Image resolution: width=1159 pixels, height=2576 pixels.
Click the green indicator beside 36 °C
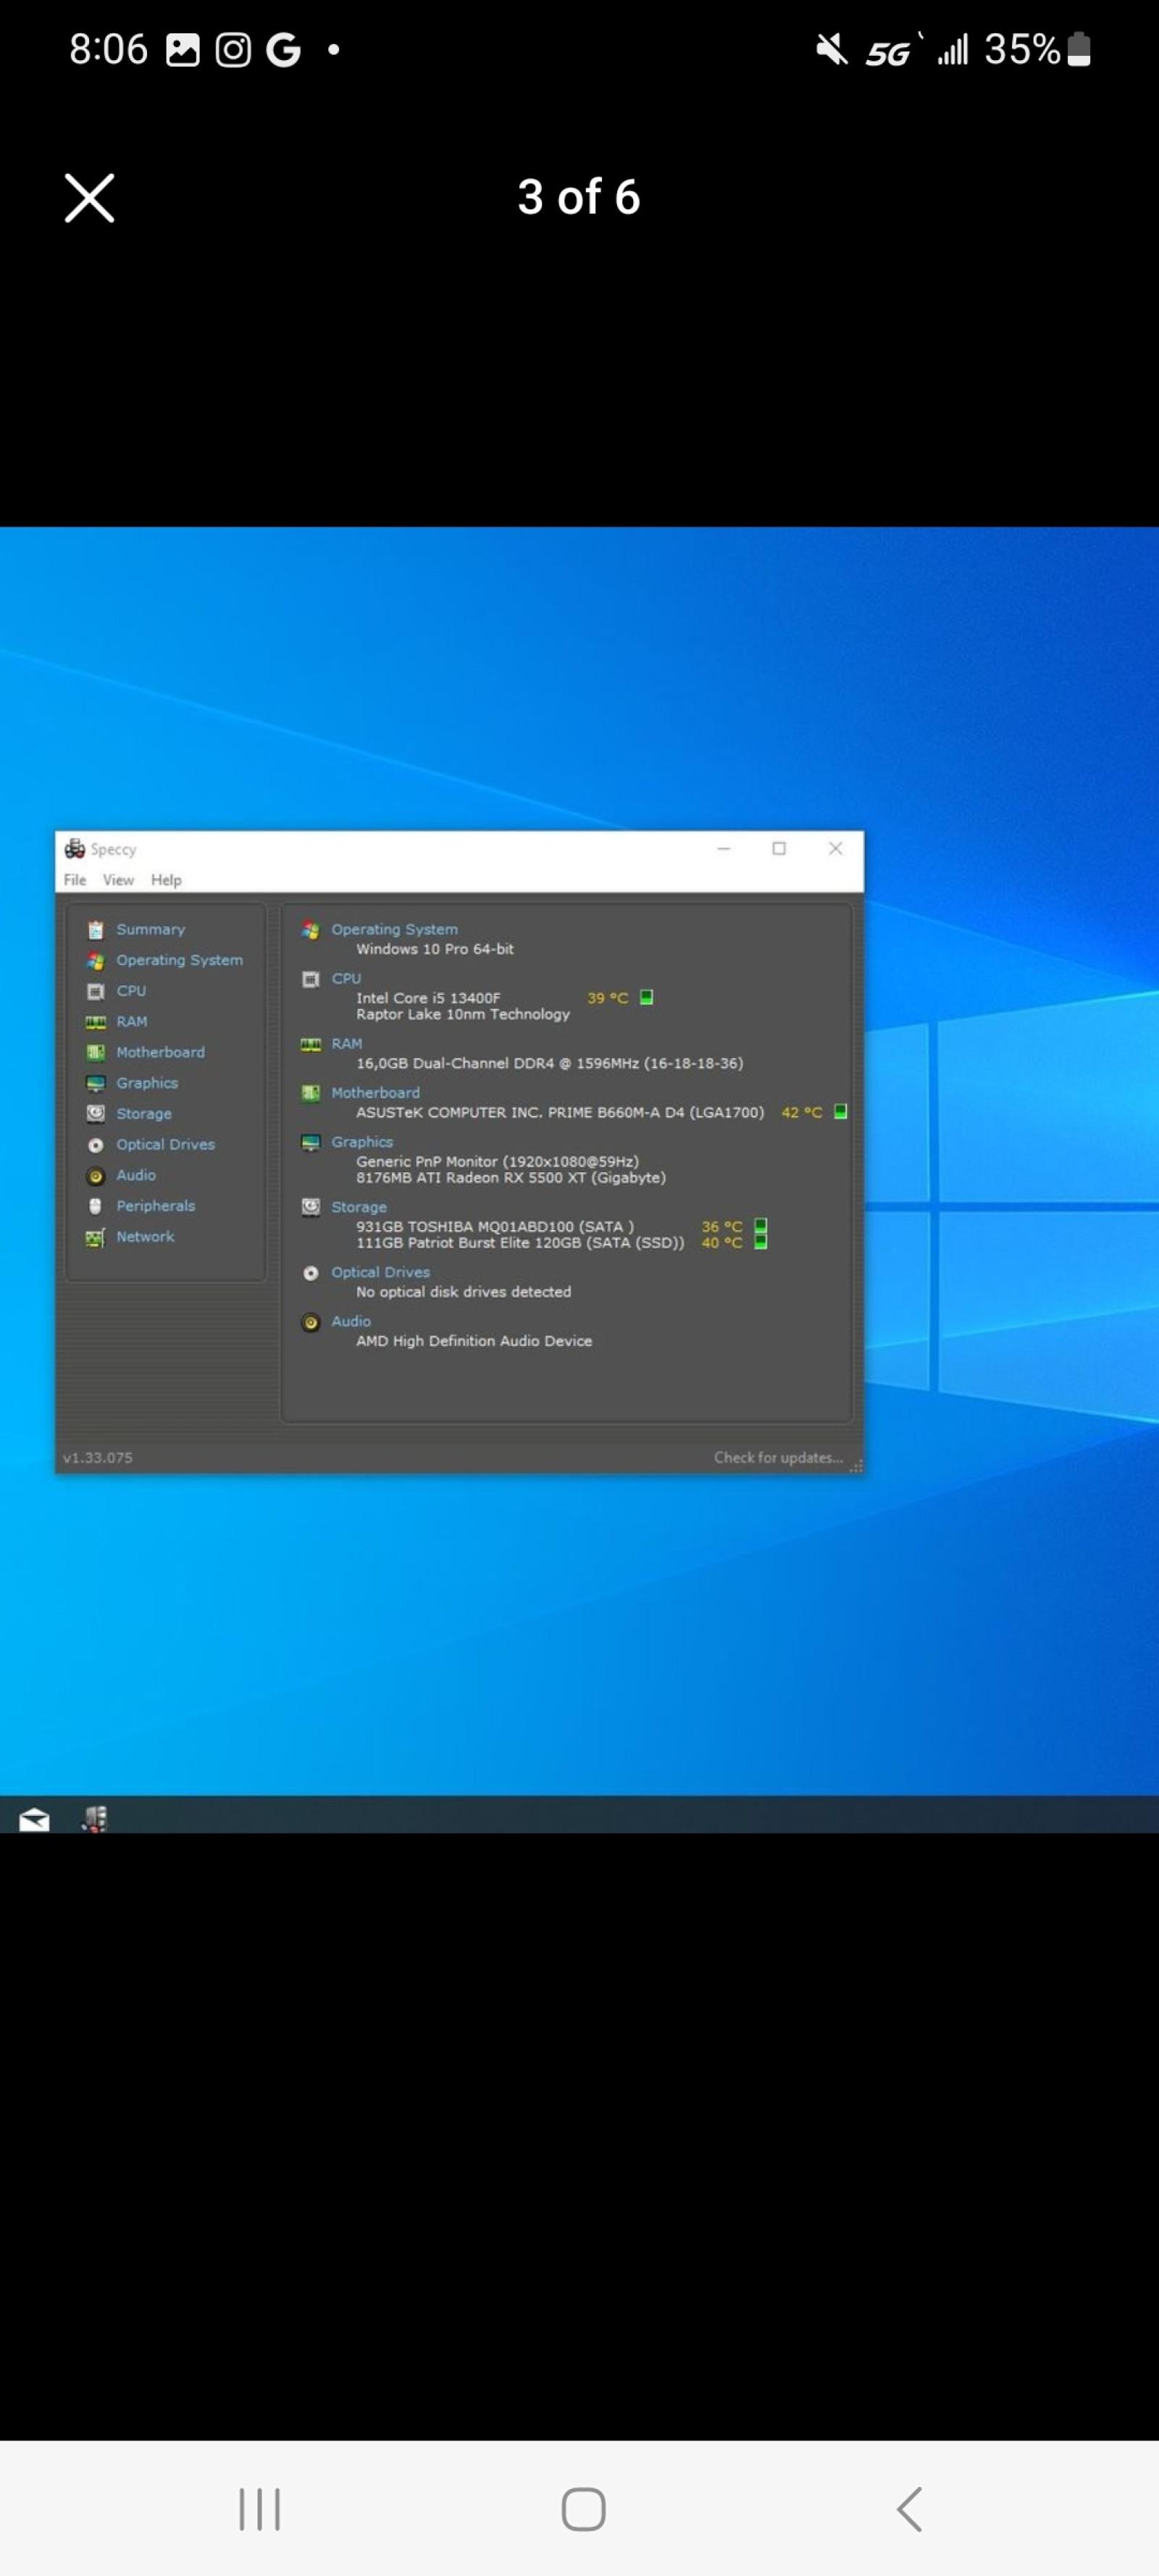pyautogui.click(x=760, y=1226)
